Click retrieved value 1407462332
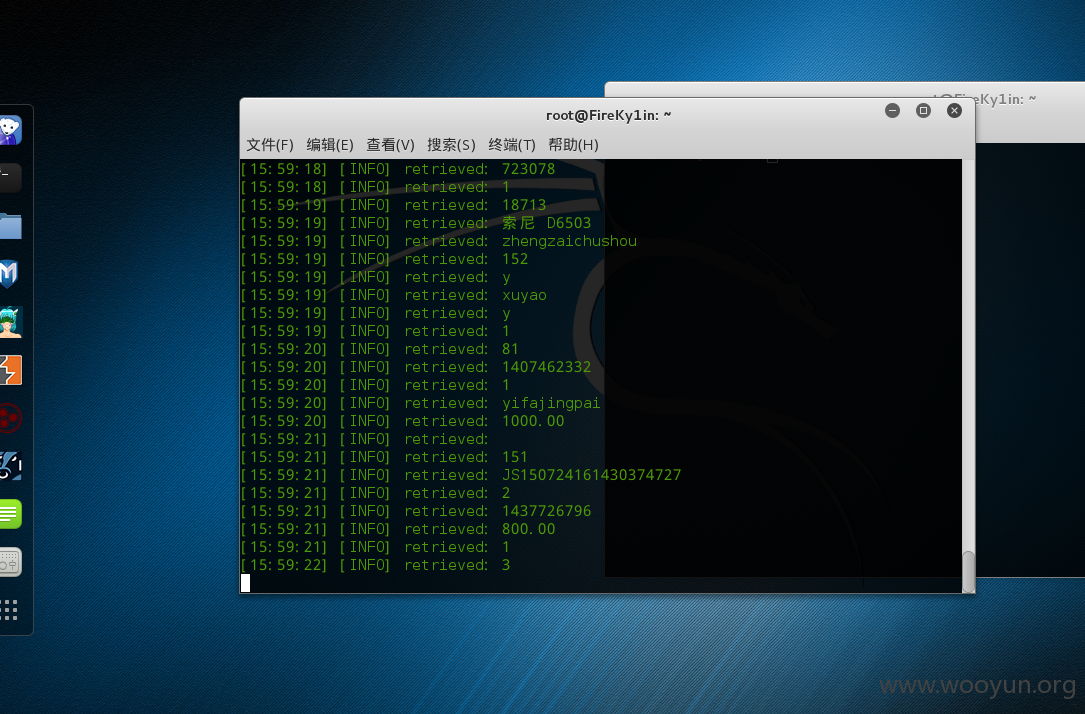This screenshot has height=714, width=1085. [x=547, y=367]
